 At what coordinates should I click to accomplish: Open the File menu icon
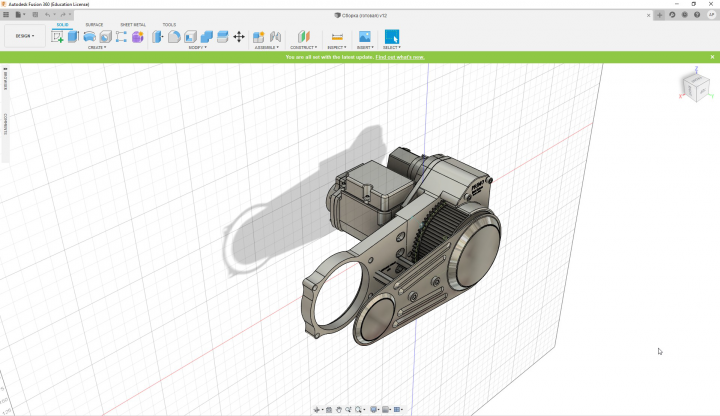[18, 15]
